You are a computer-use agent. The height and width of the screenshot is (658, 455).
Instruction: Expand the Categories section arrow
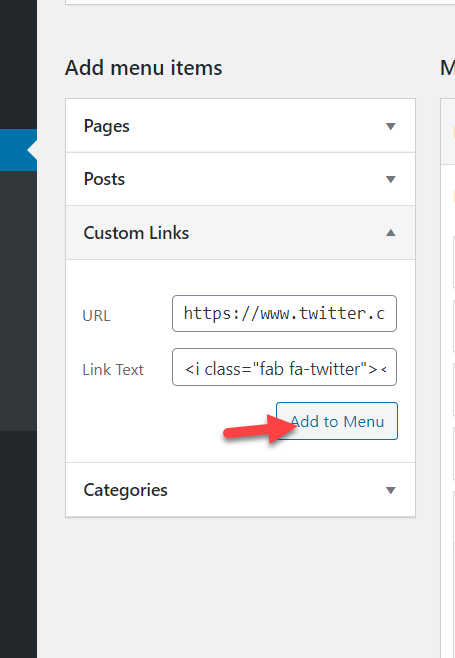[x=390, y=490]
